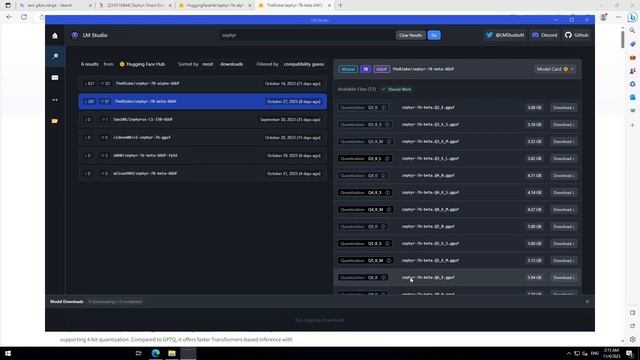Open the My Models folder sidebar icon

tap(55, 121)
